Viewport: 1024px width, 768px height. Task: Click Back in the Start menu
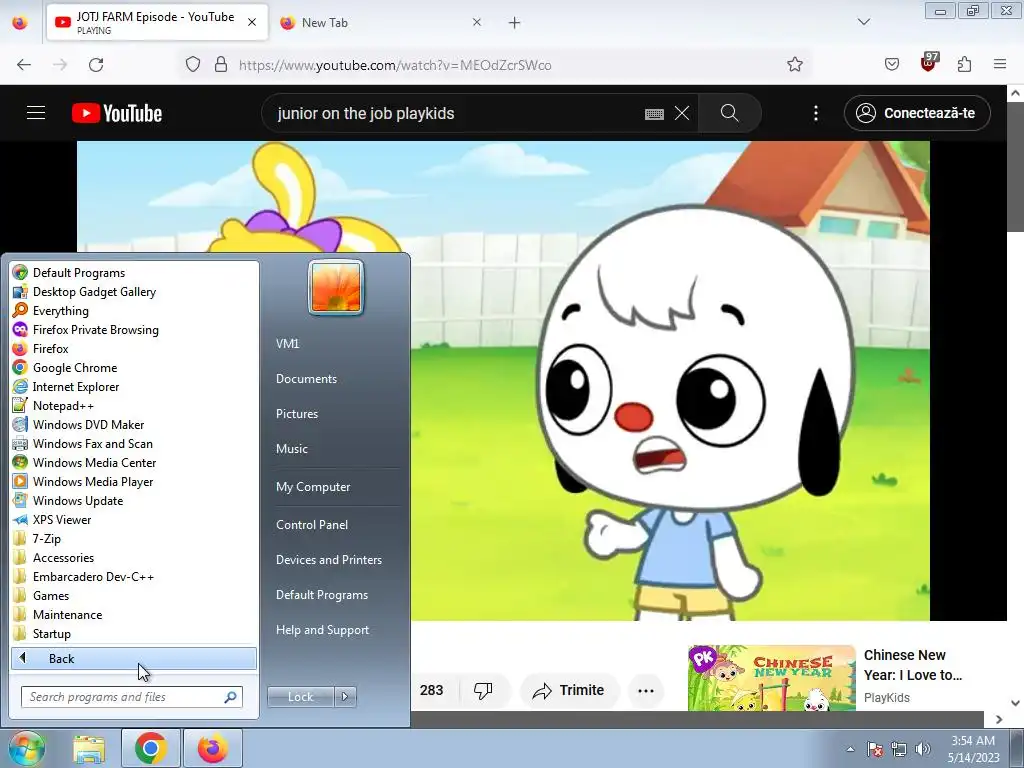click(x=134, y=658)
